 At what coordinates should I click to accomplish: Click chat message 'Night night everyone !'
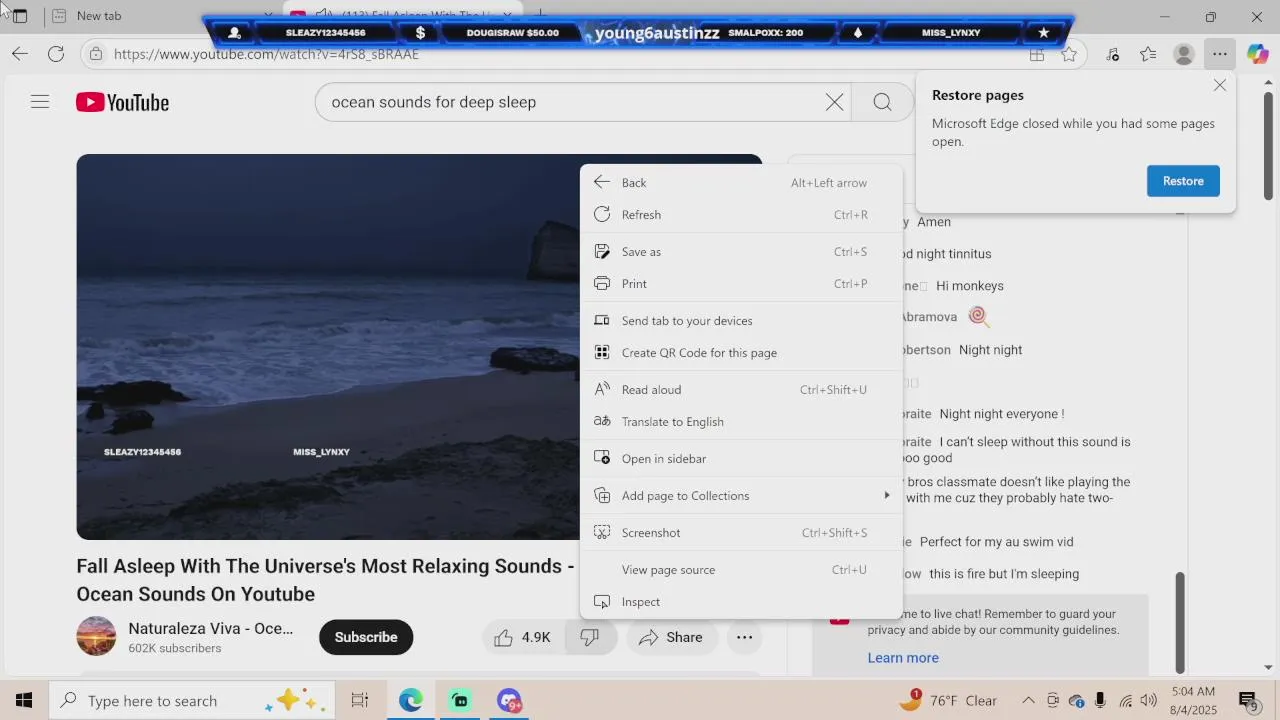tap(1002, 413)
